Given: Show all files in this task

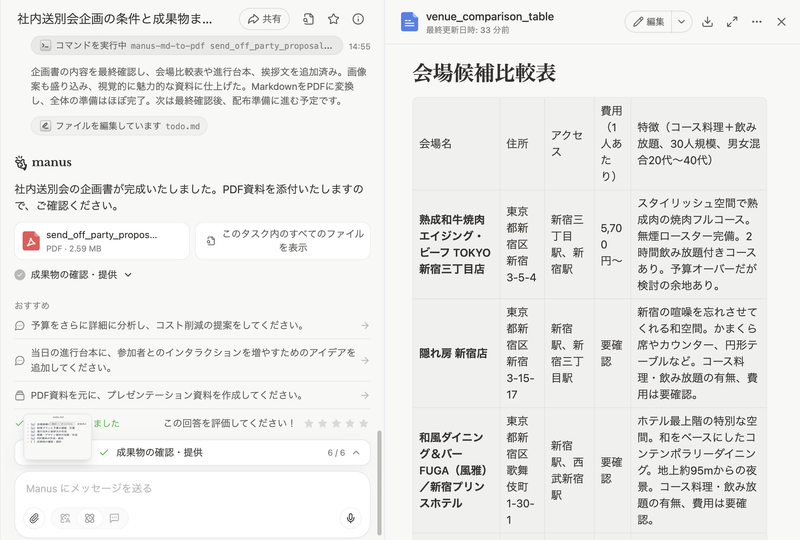Looking at the screenshot, I should coord(282,241).
